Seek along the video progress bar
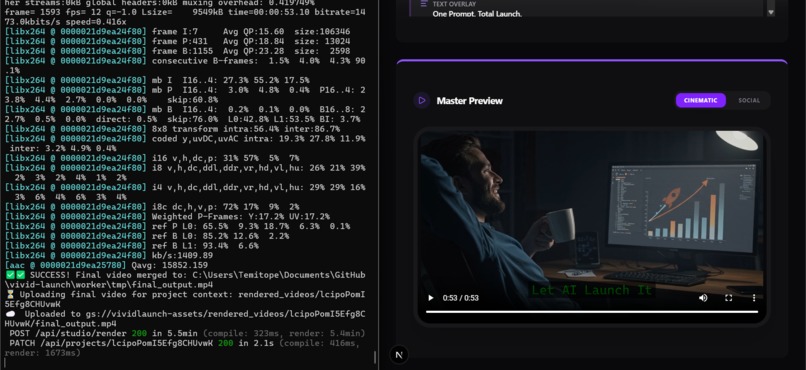 592,311
